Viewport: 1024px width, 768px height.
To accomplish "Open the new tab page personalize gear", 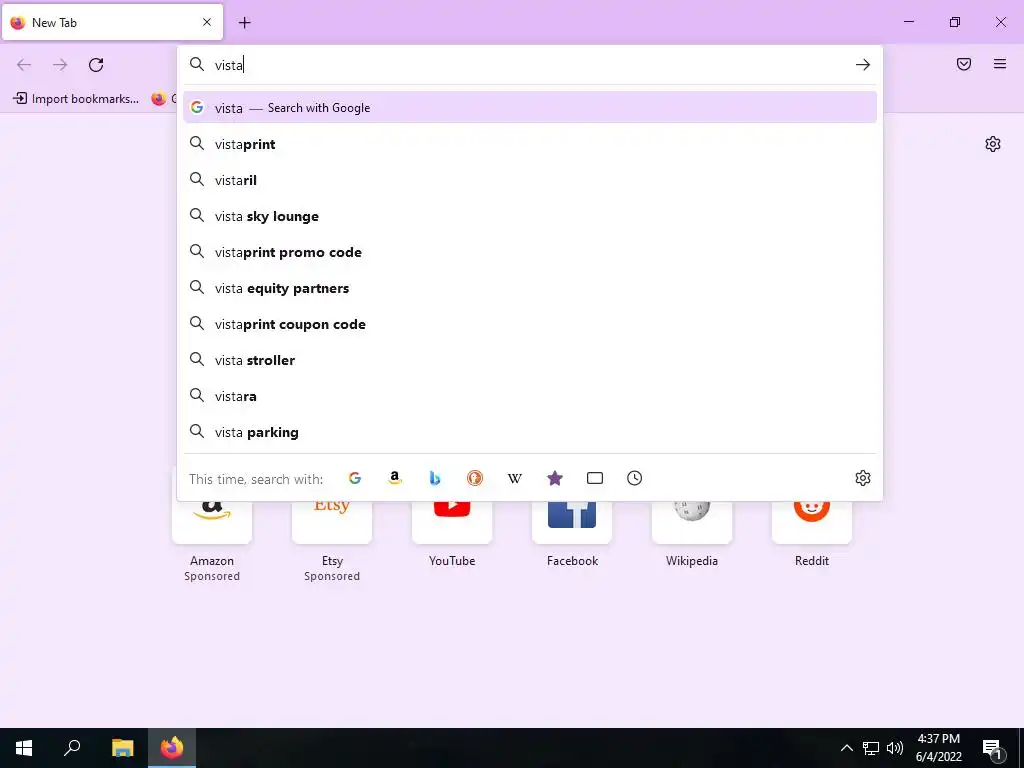I will 993,144.
